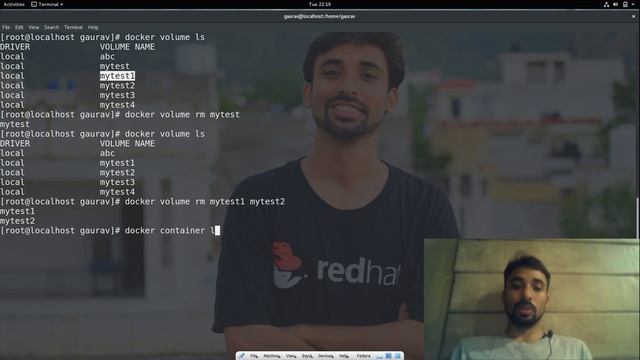Open the terminal Edit menu

(x=19, y=27)
